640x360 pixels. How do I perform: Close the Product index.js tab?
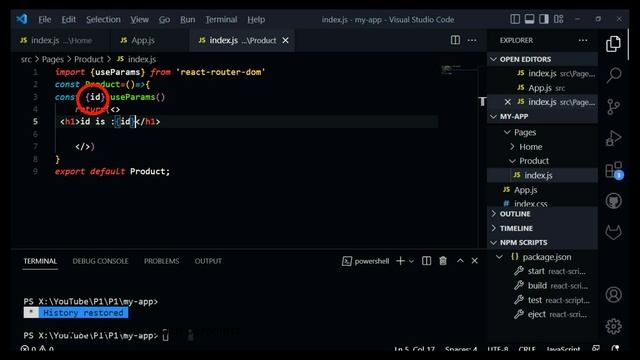pos(286,40)
